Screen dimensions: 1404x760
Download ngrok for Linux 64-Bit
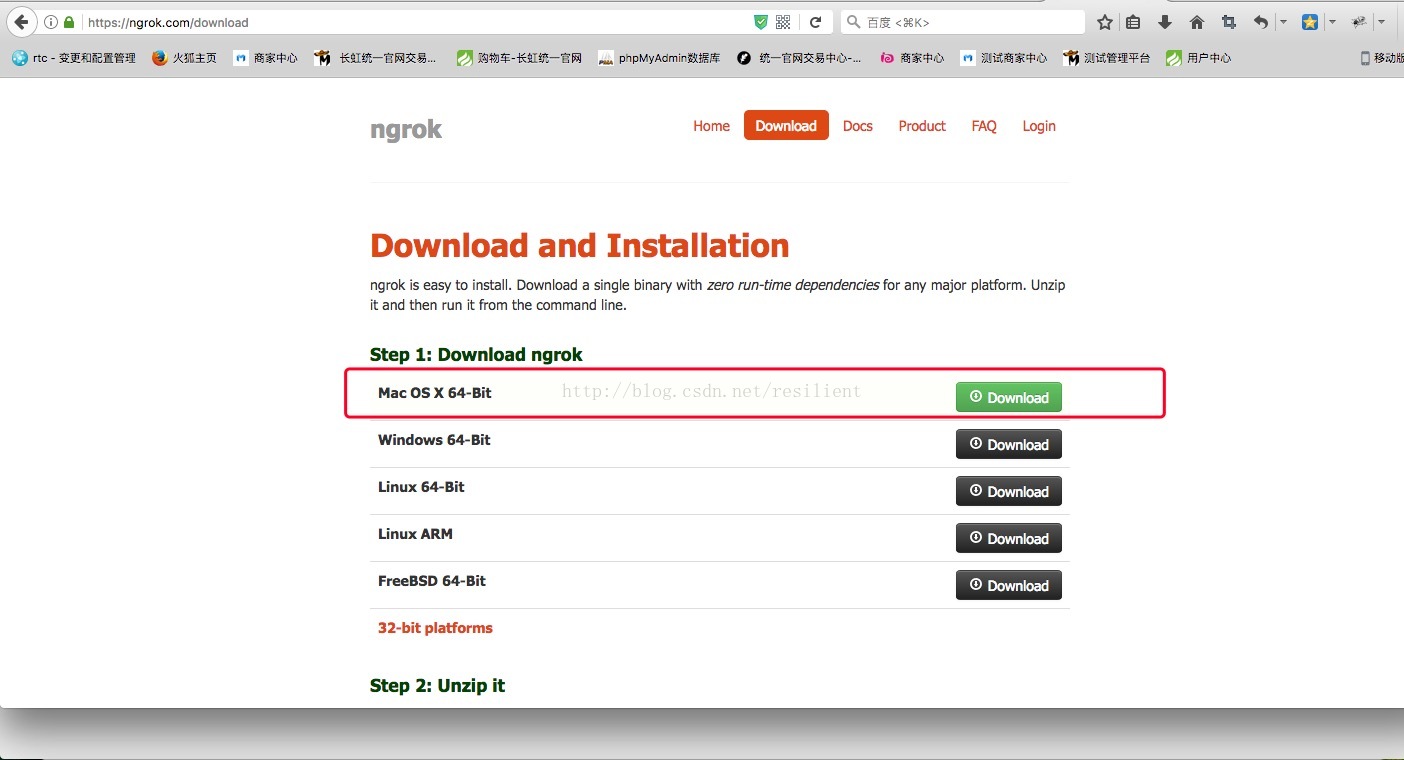pyautogui.click(x=1009, y=491)
